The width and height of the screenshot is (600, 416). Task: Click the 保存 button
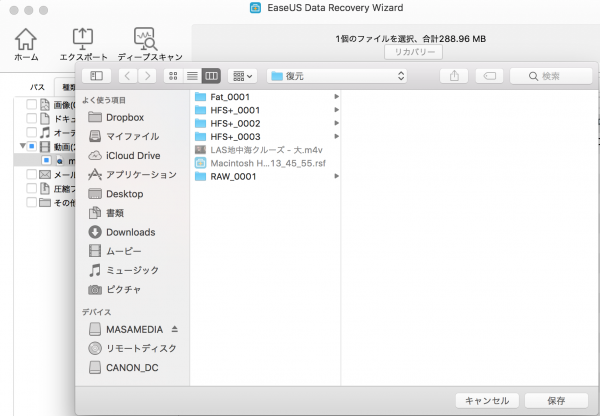(556, 401)
